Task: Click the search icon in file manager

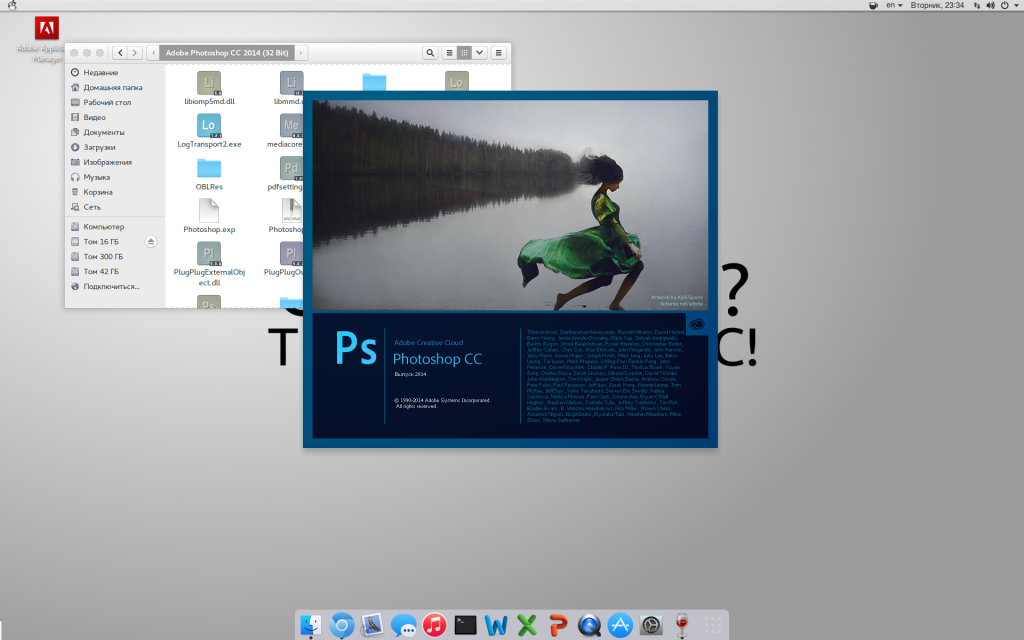Action: click(430, 53)
